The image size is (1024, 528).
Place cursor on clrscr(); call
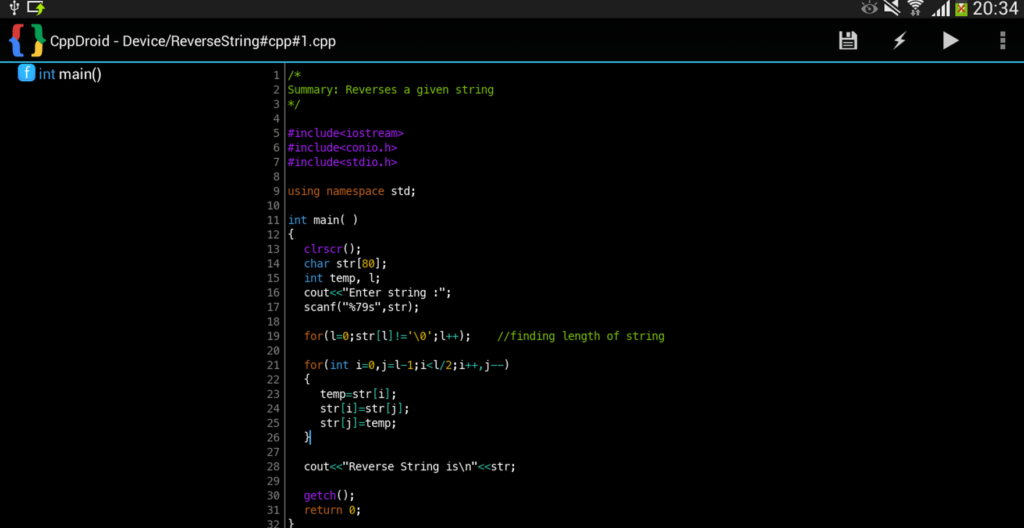coord(332,248)
